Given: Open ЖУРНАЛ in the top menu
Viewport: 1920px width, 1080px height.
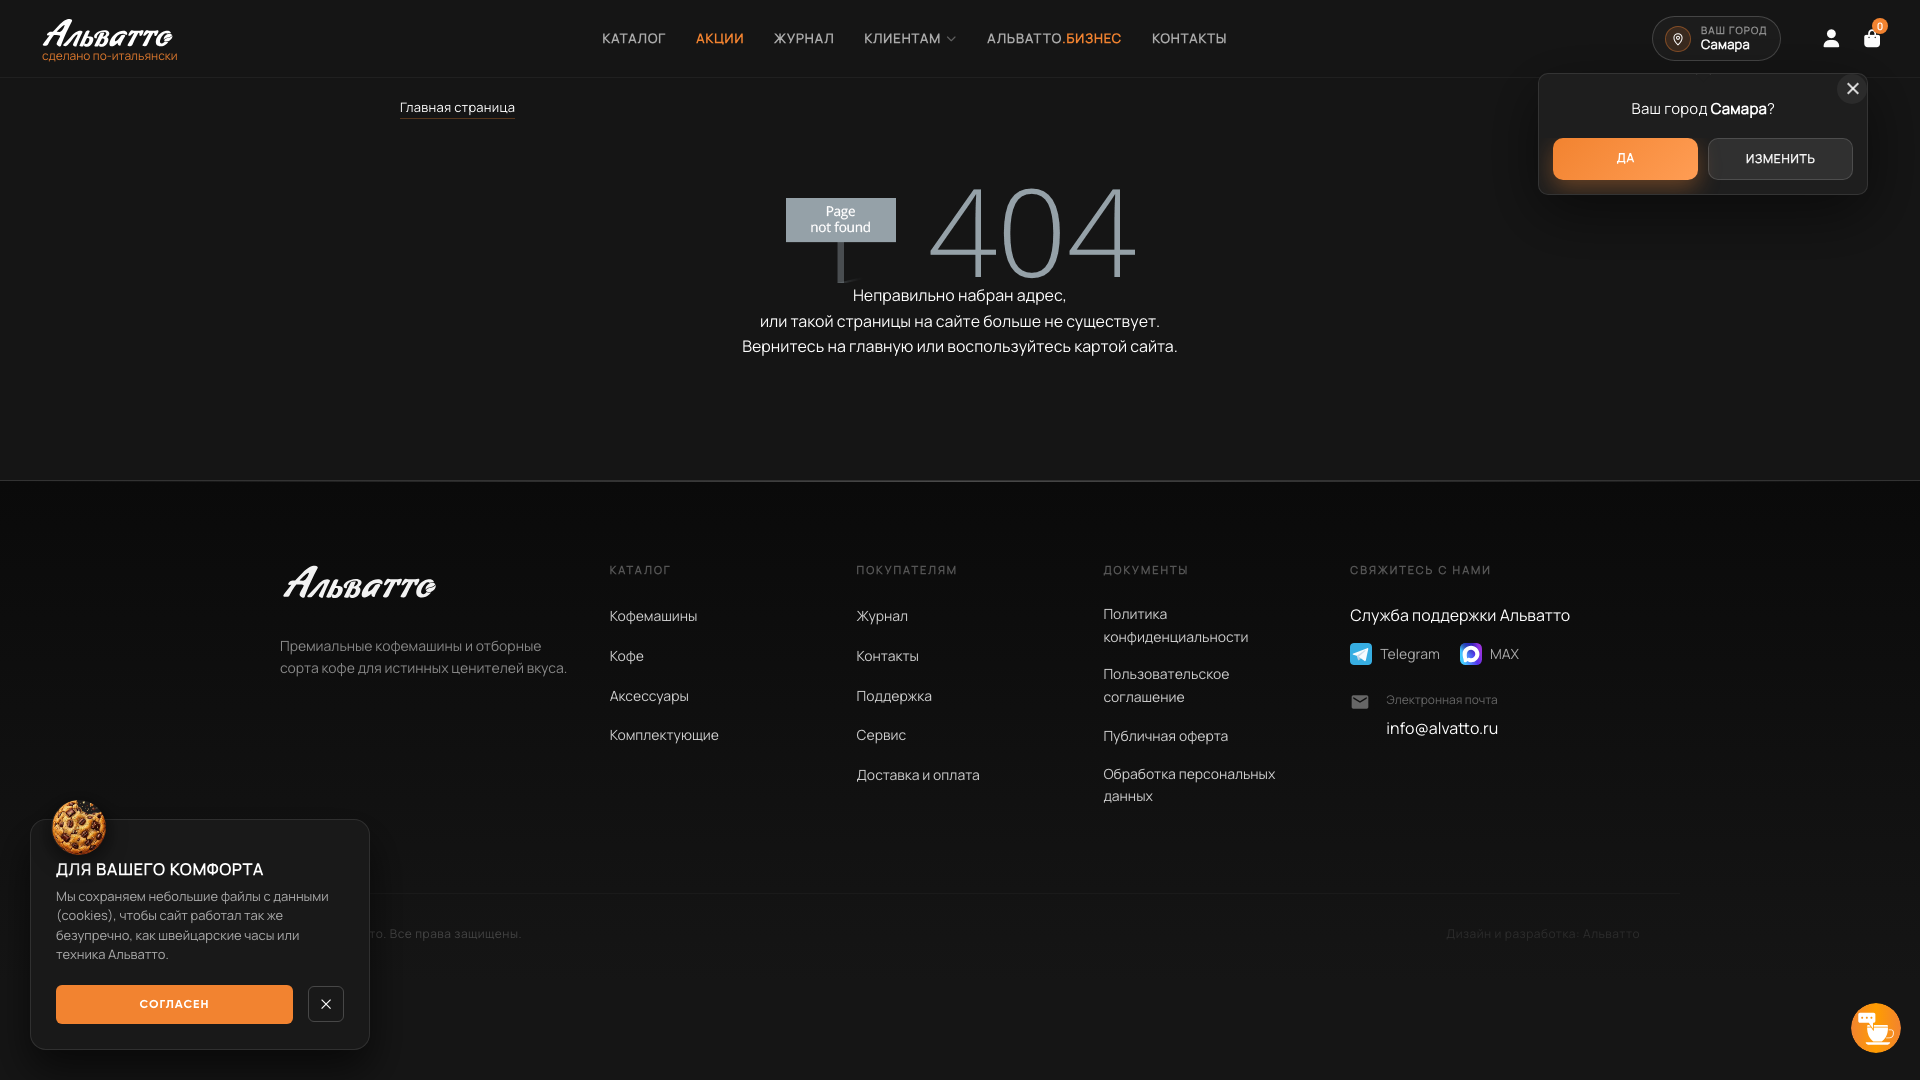Looking at the screenshot, I should point(804,39).
